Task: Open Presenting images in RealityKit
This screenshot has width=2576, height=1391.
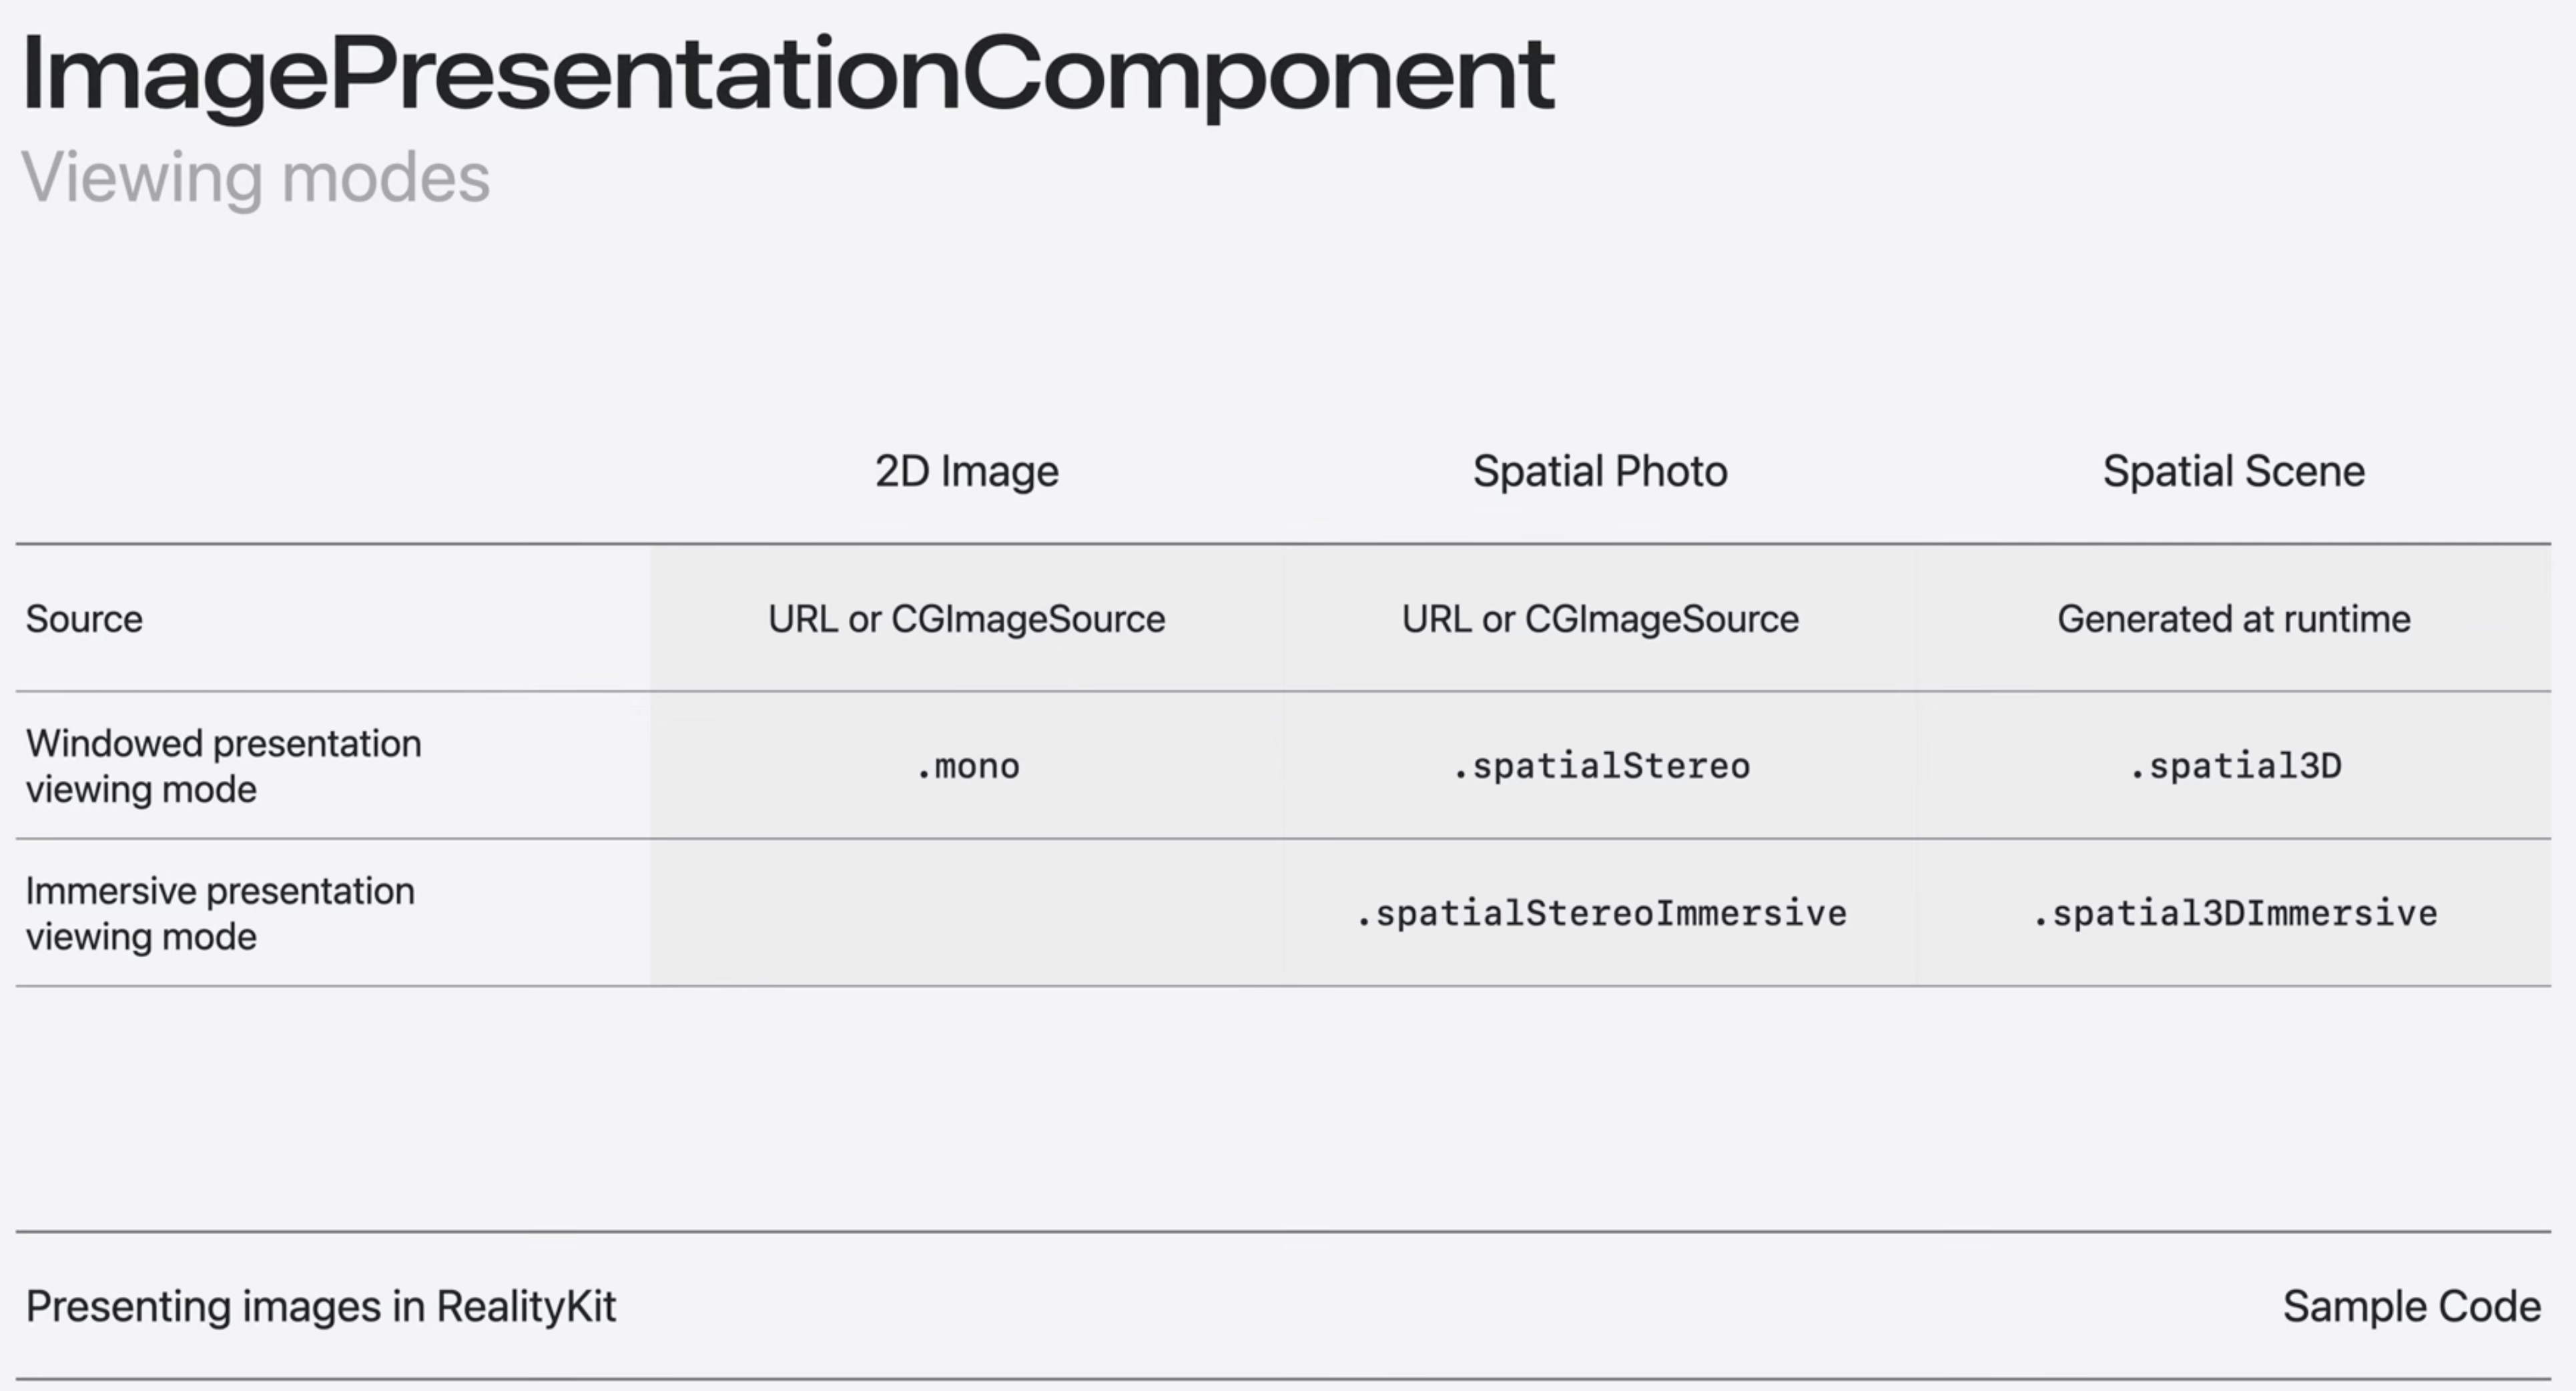Action: (x=320, y=1306)
